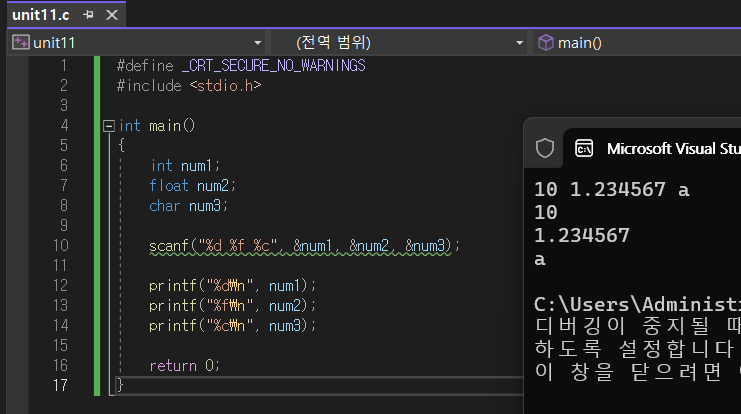Click the C:\Users\Administ path in console

click(637, 304)
